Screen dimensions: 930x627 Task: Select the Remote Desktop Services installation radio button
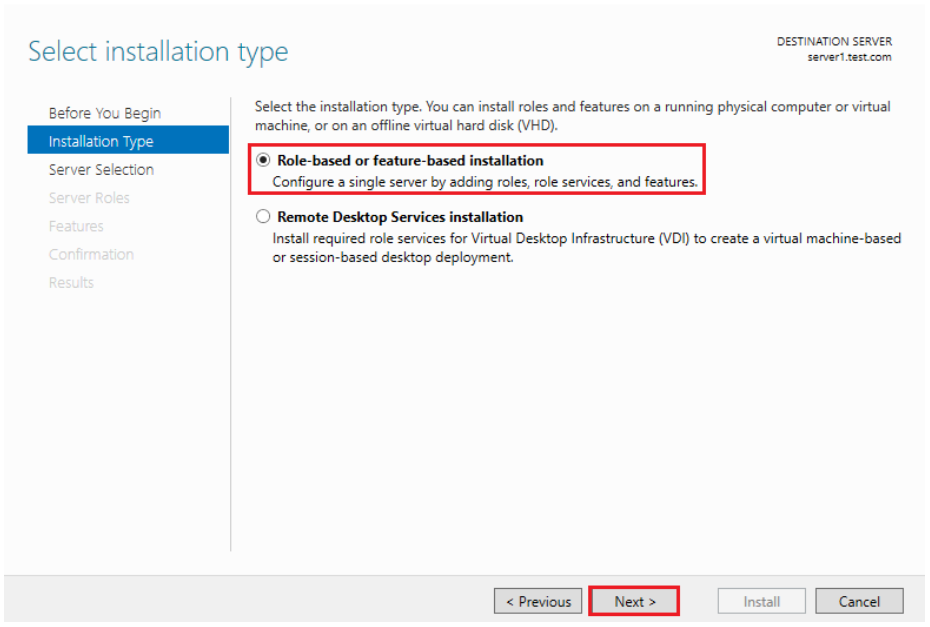pyautogui.click(x=263, y=217)
